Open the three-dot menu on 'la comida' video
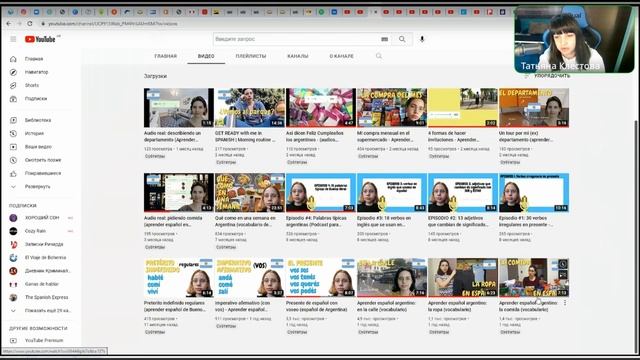 (x=565, y=303)
